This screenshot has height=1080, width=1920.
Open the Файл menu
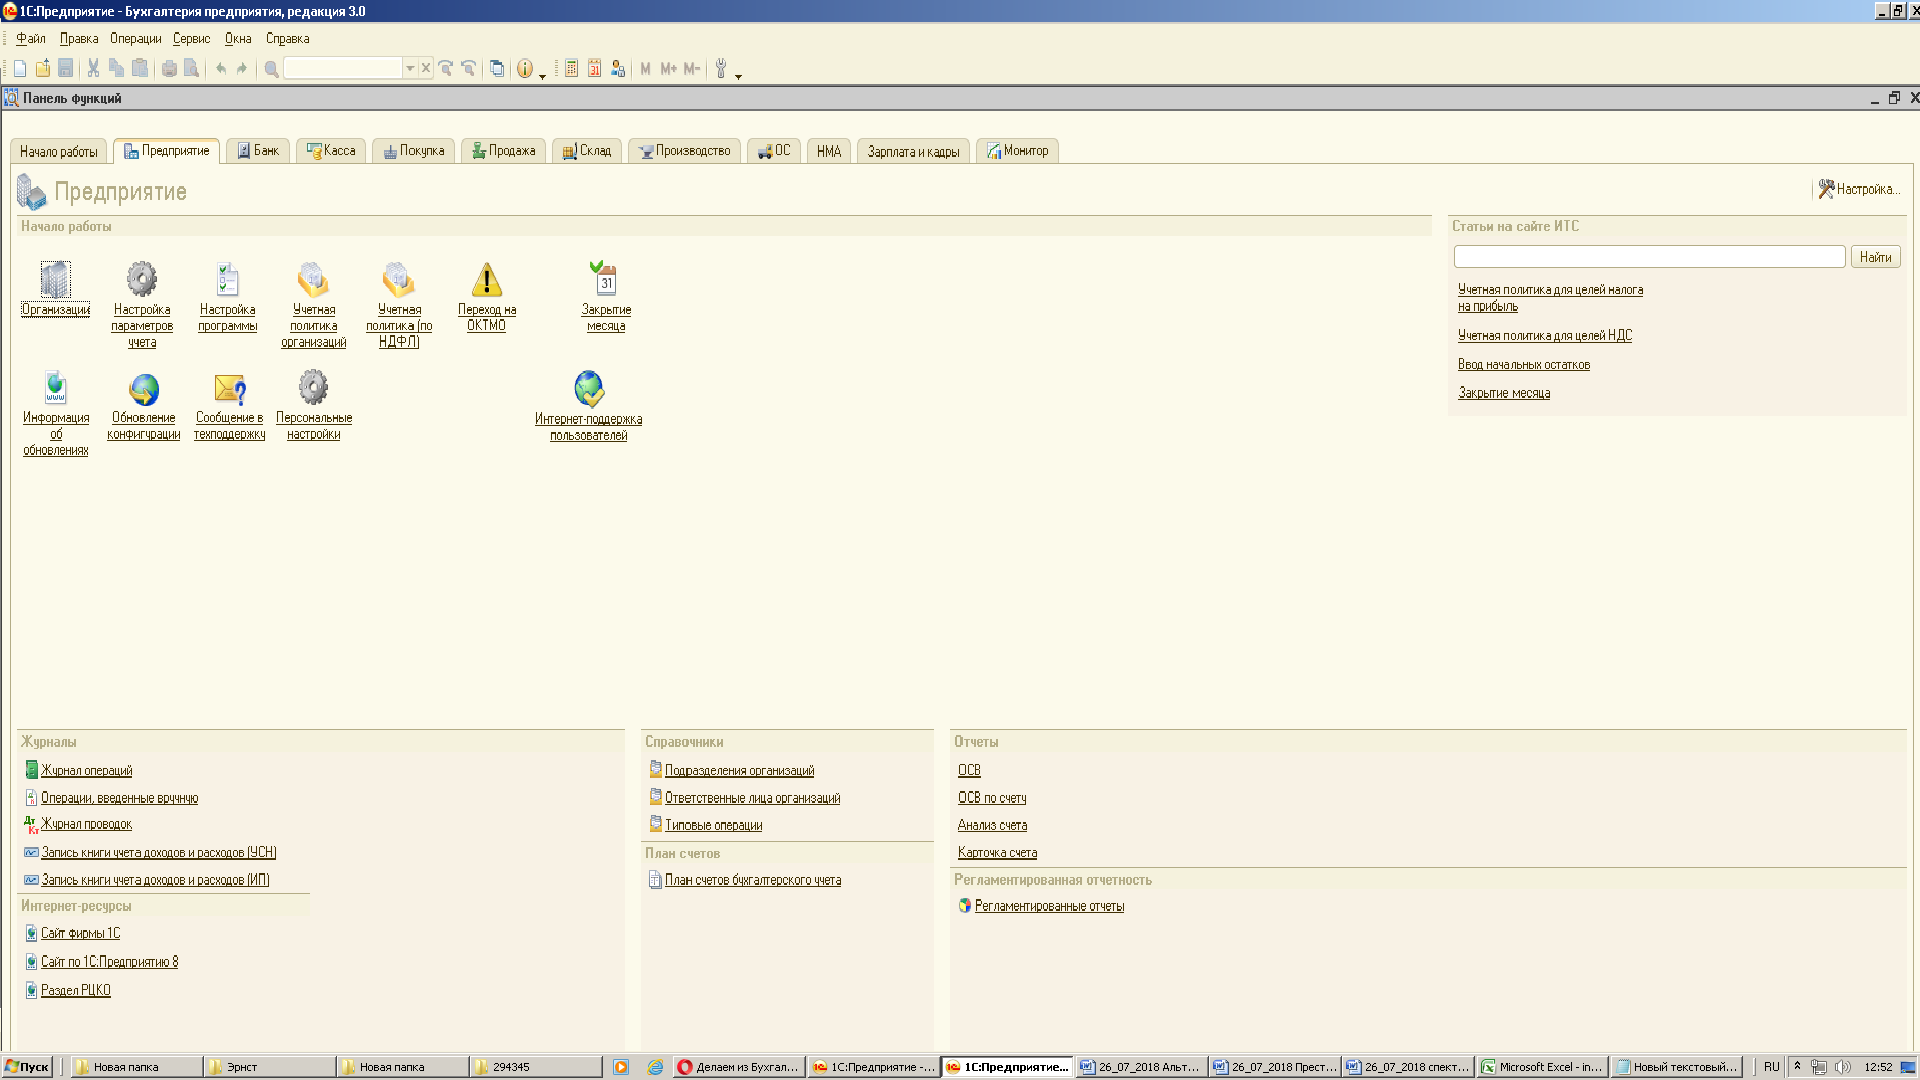point(31,38)
